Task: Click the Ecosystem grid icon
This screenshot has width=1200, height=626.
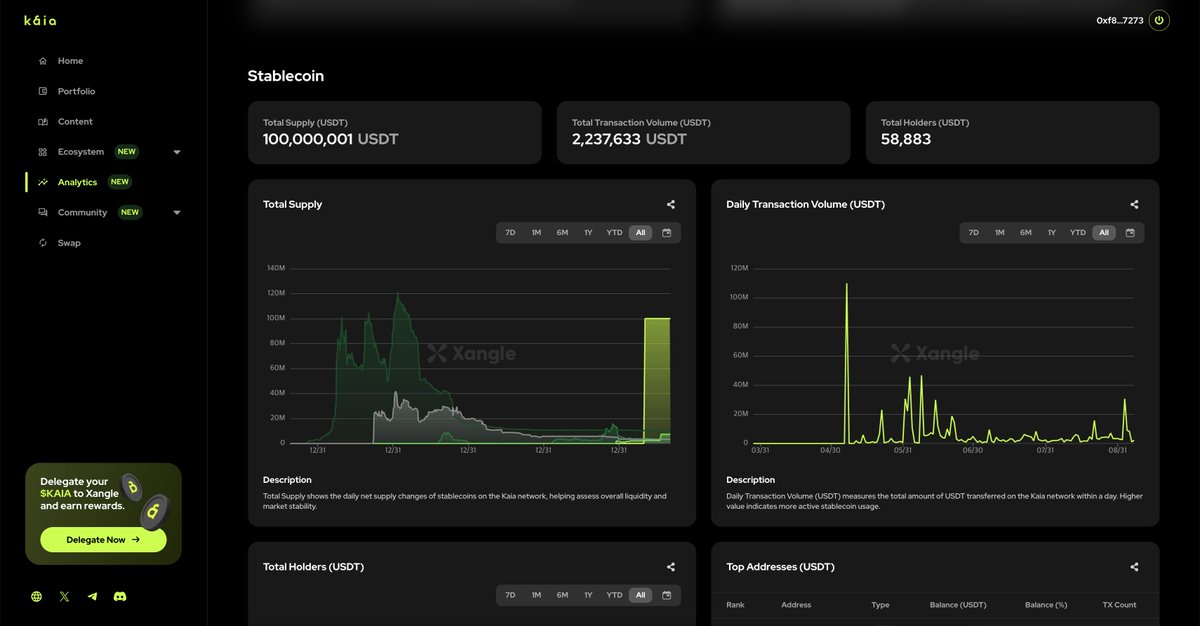Action: (x=43, y=152)
